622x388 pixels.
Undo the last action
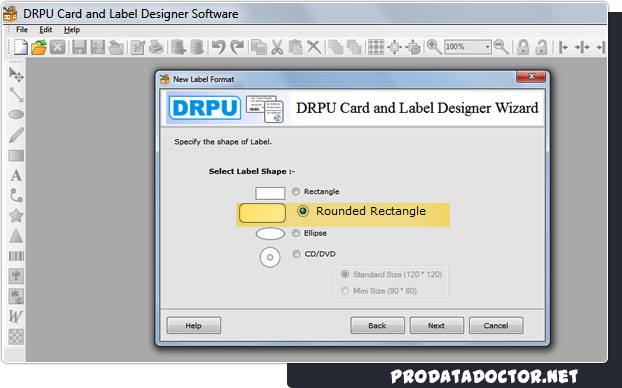[x=218, y=47]
